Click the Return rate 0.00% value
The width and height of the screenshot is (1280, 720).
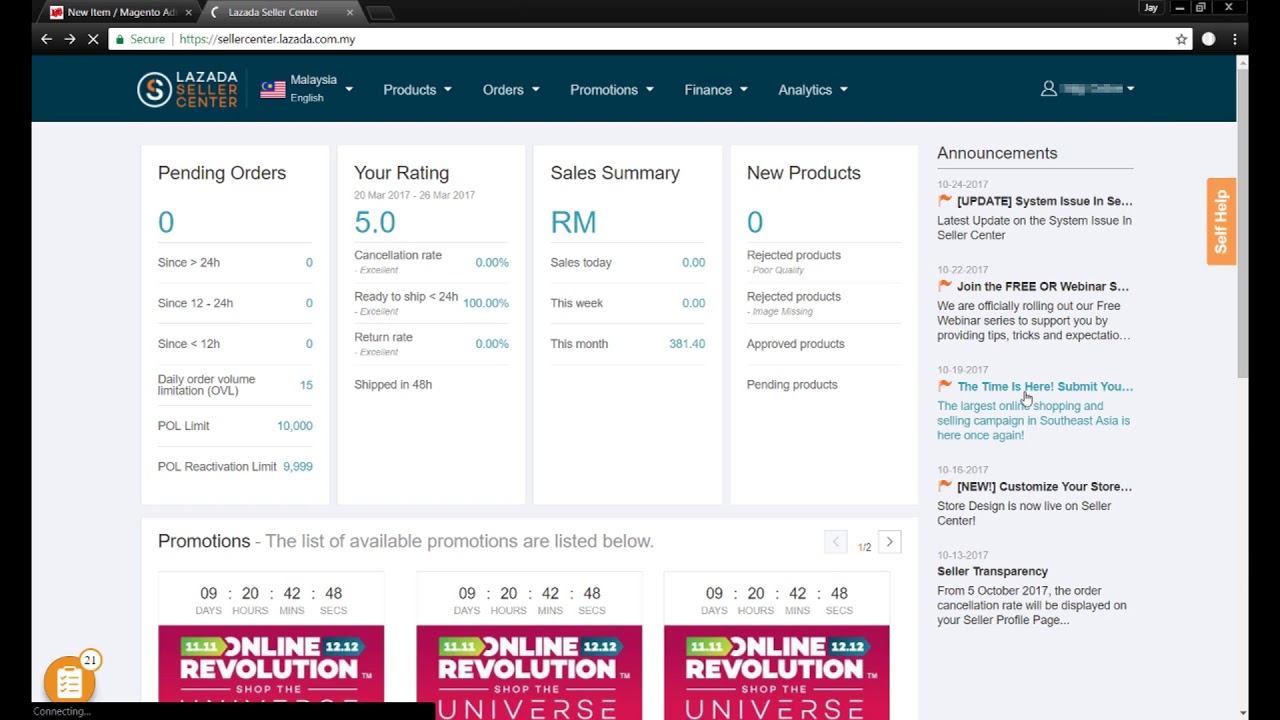[x=492, y=344]
